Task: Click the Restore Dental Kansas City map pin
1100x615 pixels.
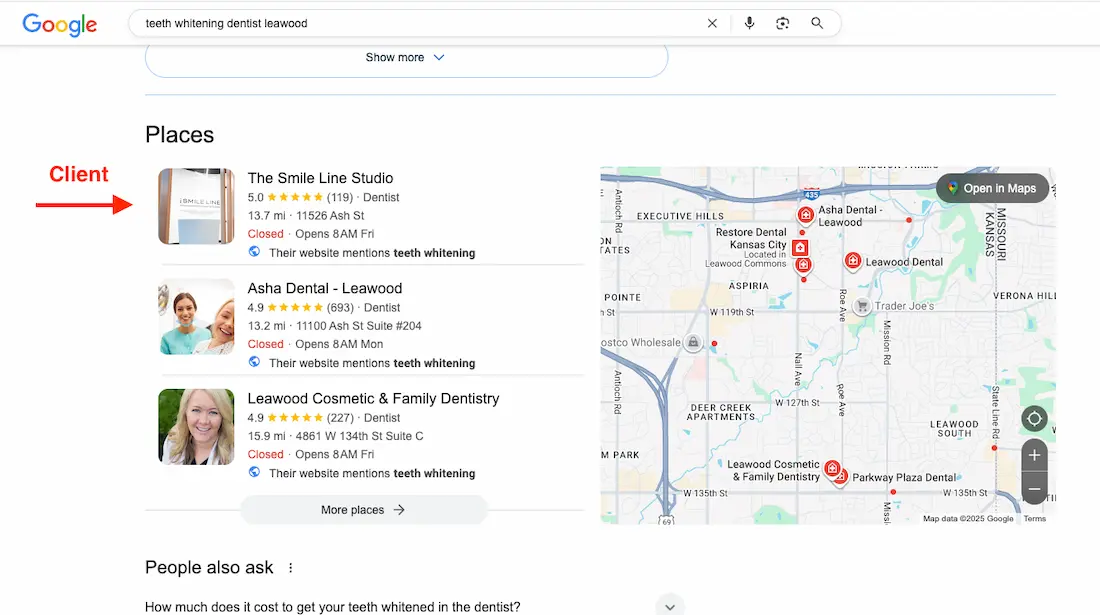Action: (x=800, y=248)
